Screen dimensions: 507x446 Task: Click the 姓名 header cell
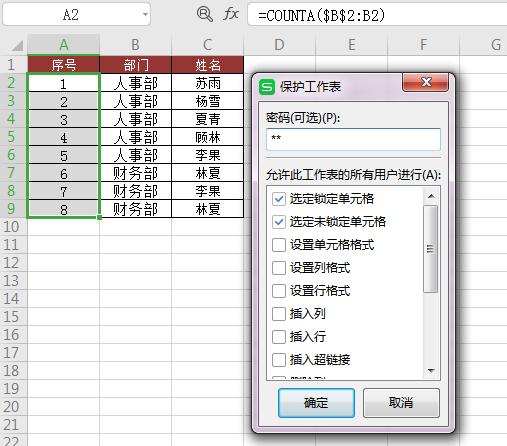[x=208, y=65]
